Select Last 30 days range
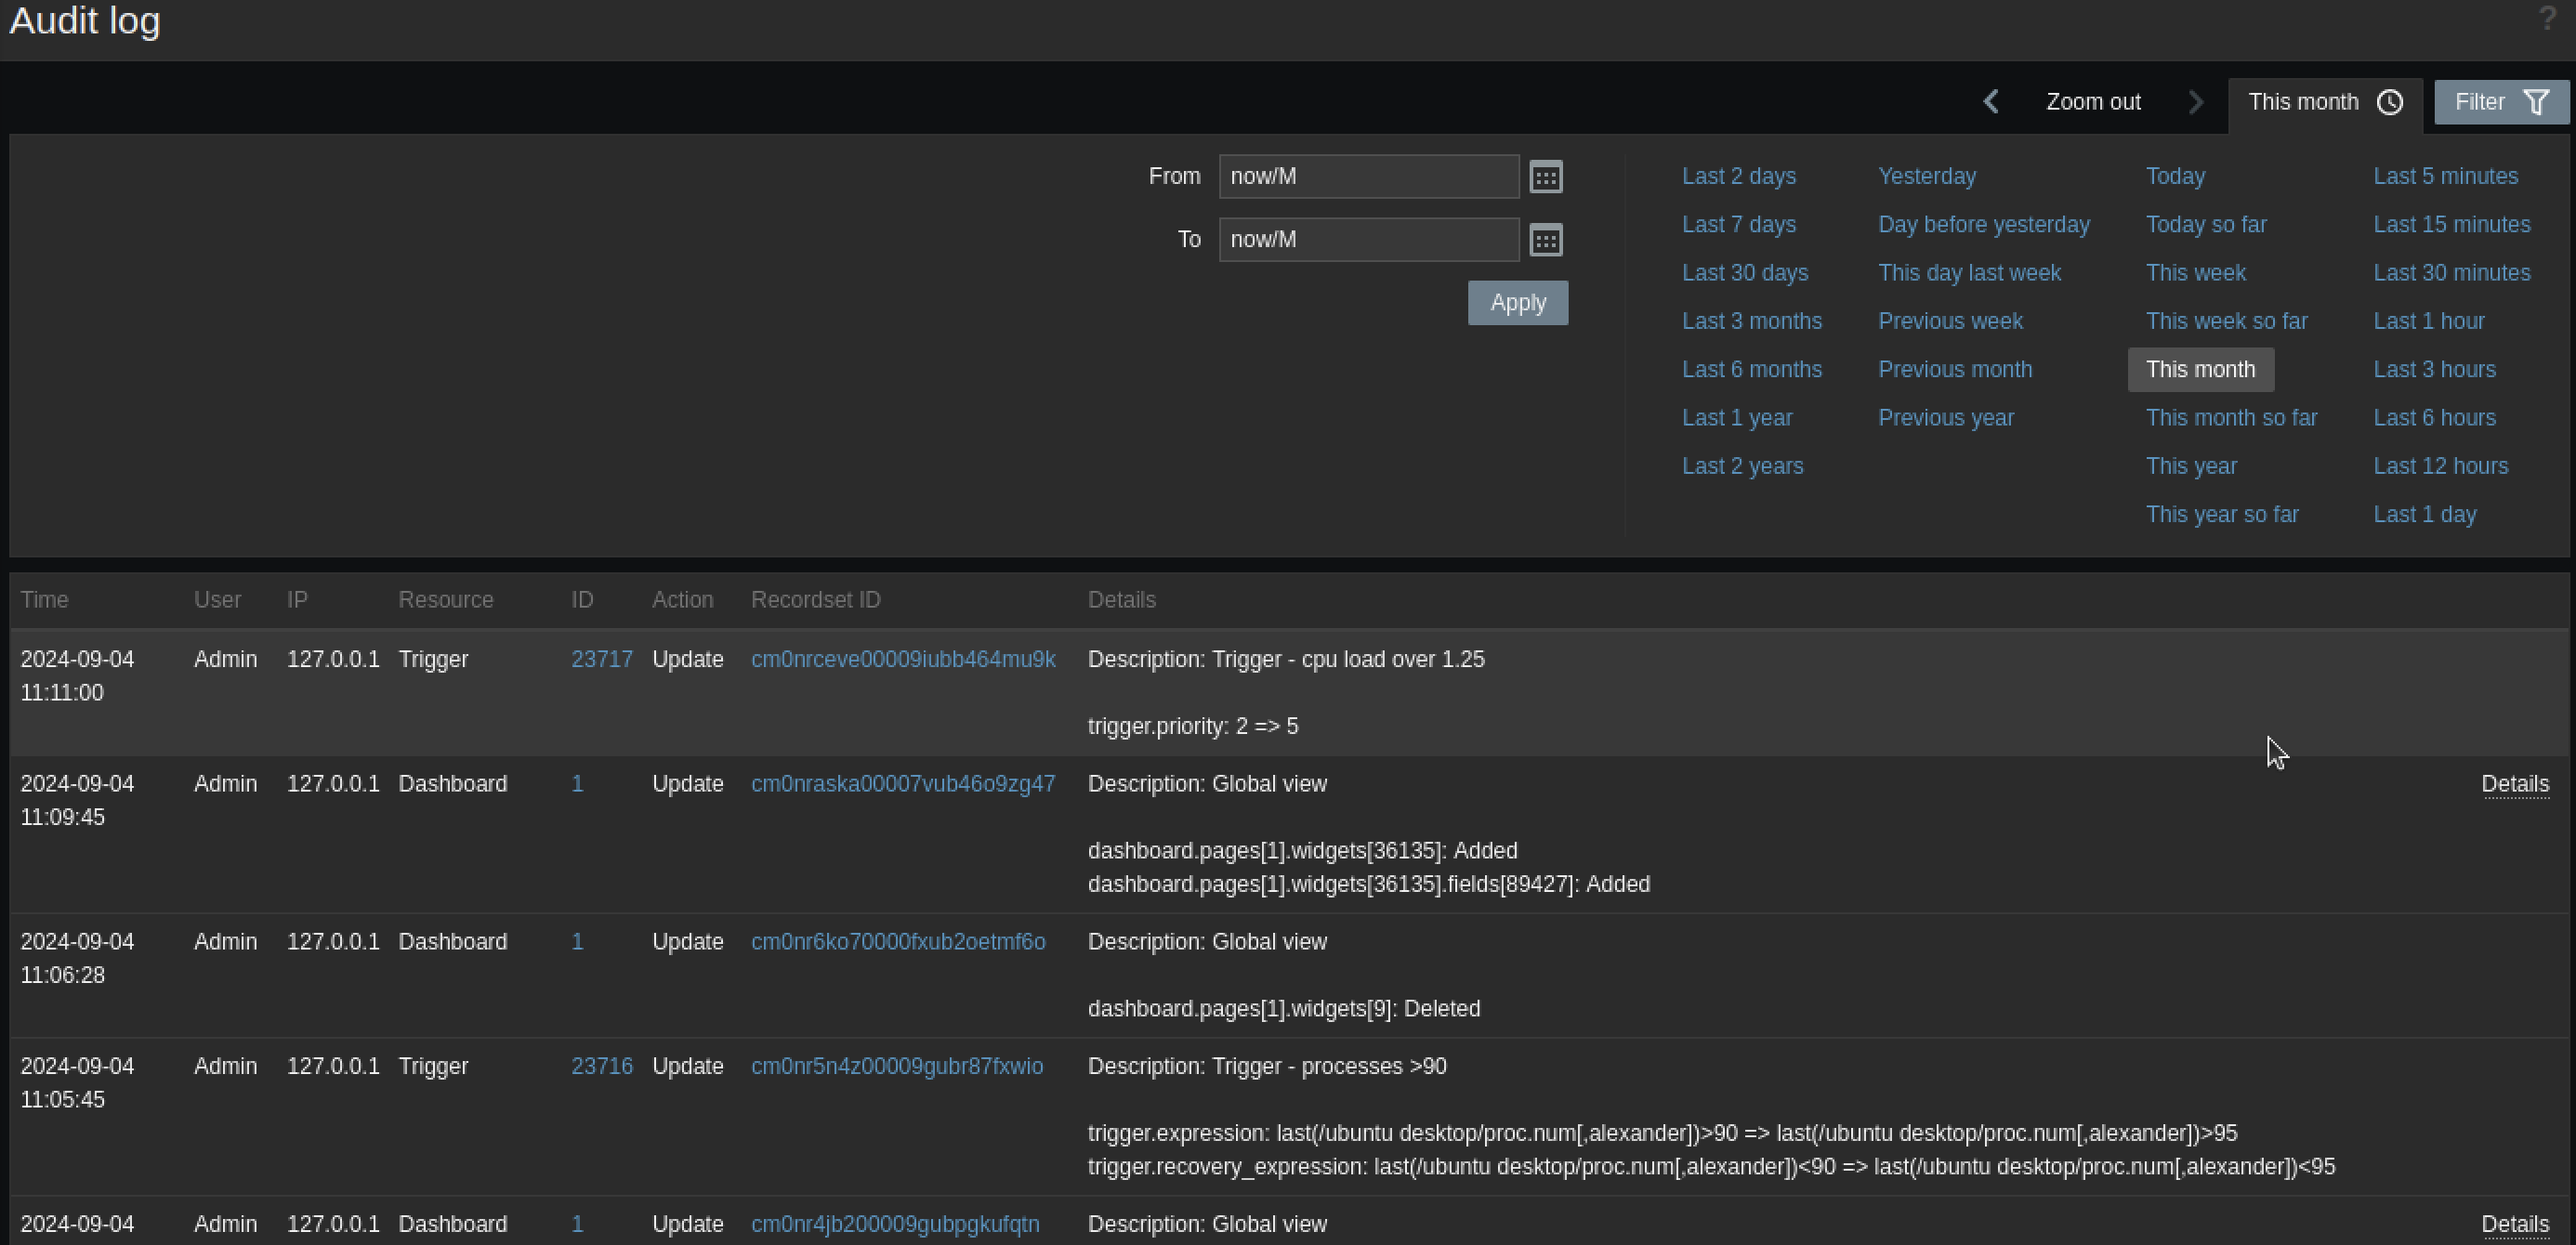Image resolution: width=2576 pixels, height=1245 pixels. [1745, 273]
